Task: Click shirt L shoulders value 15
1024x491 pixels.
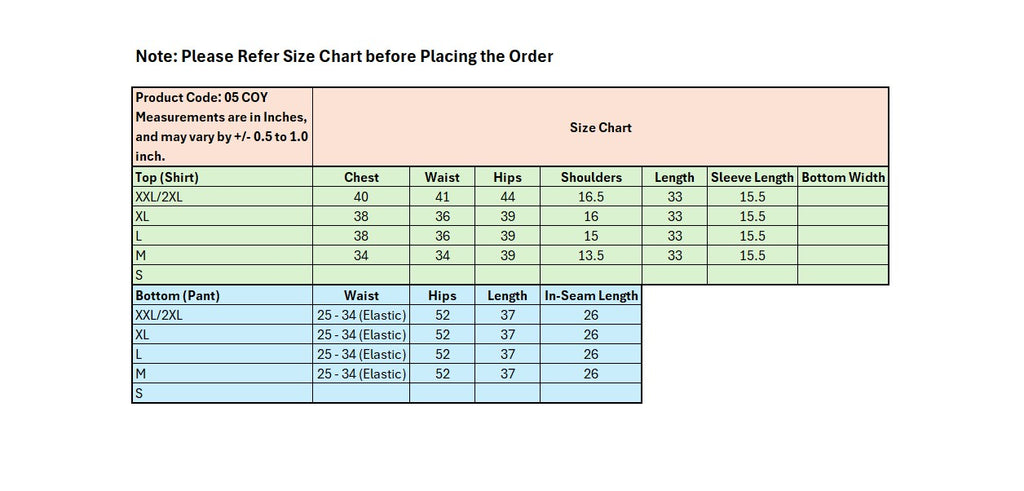Action: click(591, 236)
